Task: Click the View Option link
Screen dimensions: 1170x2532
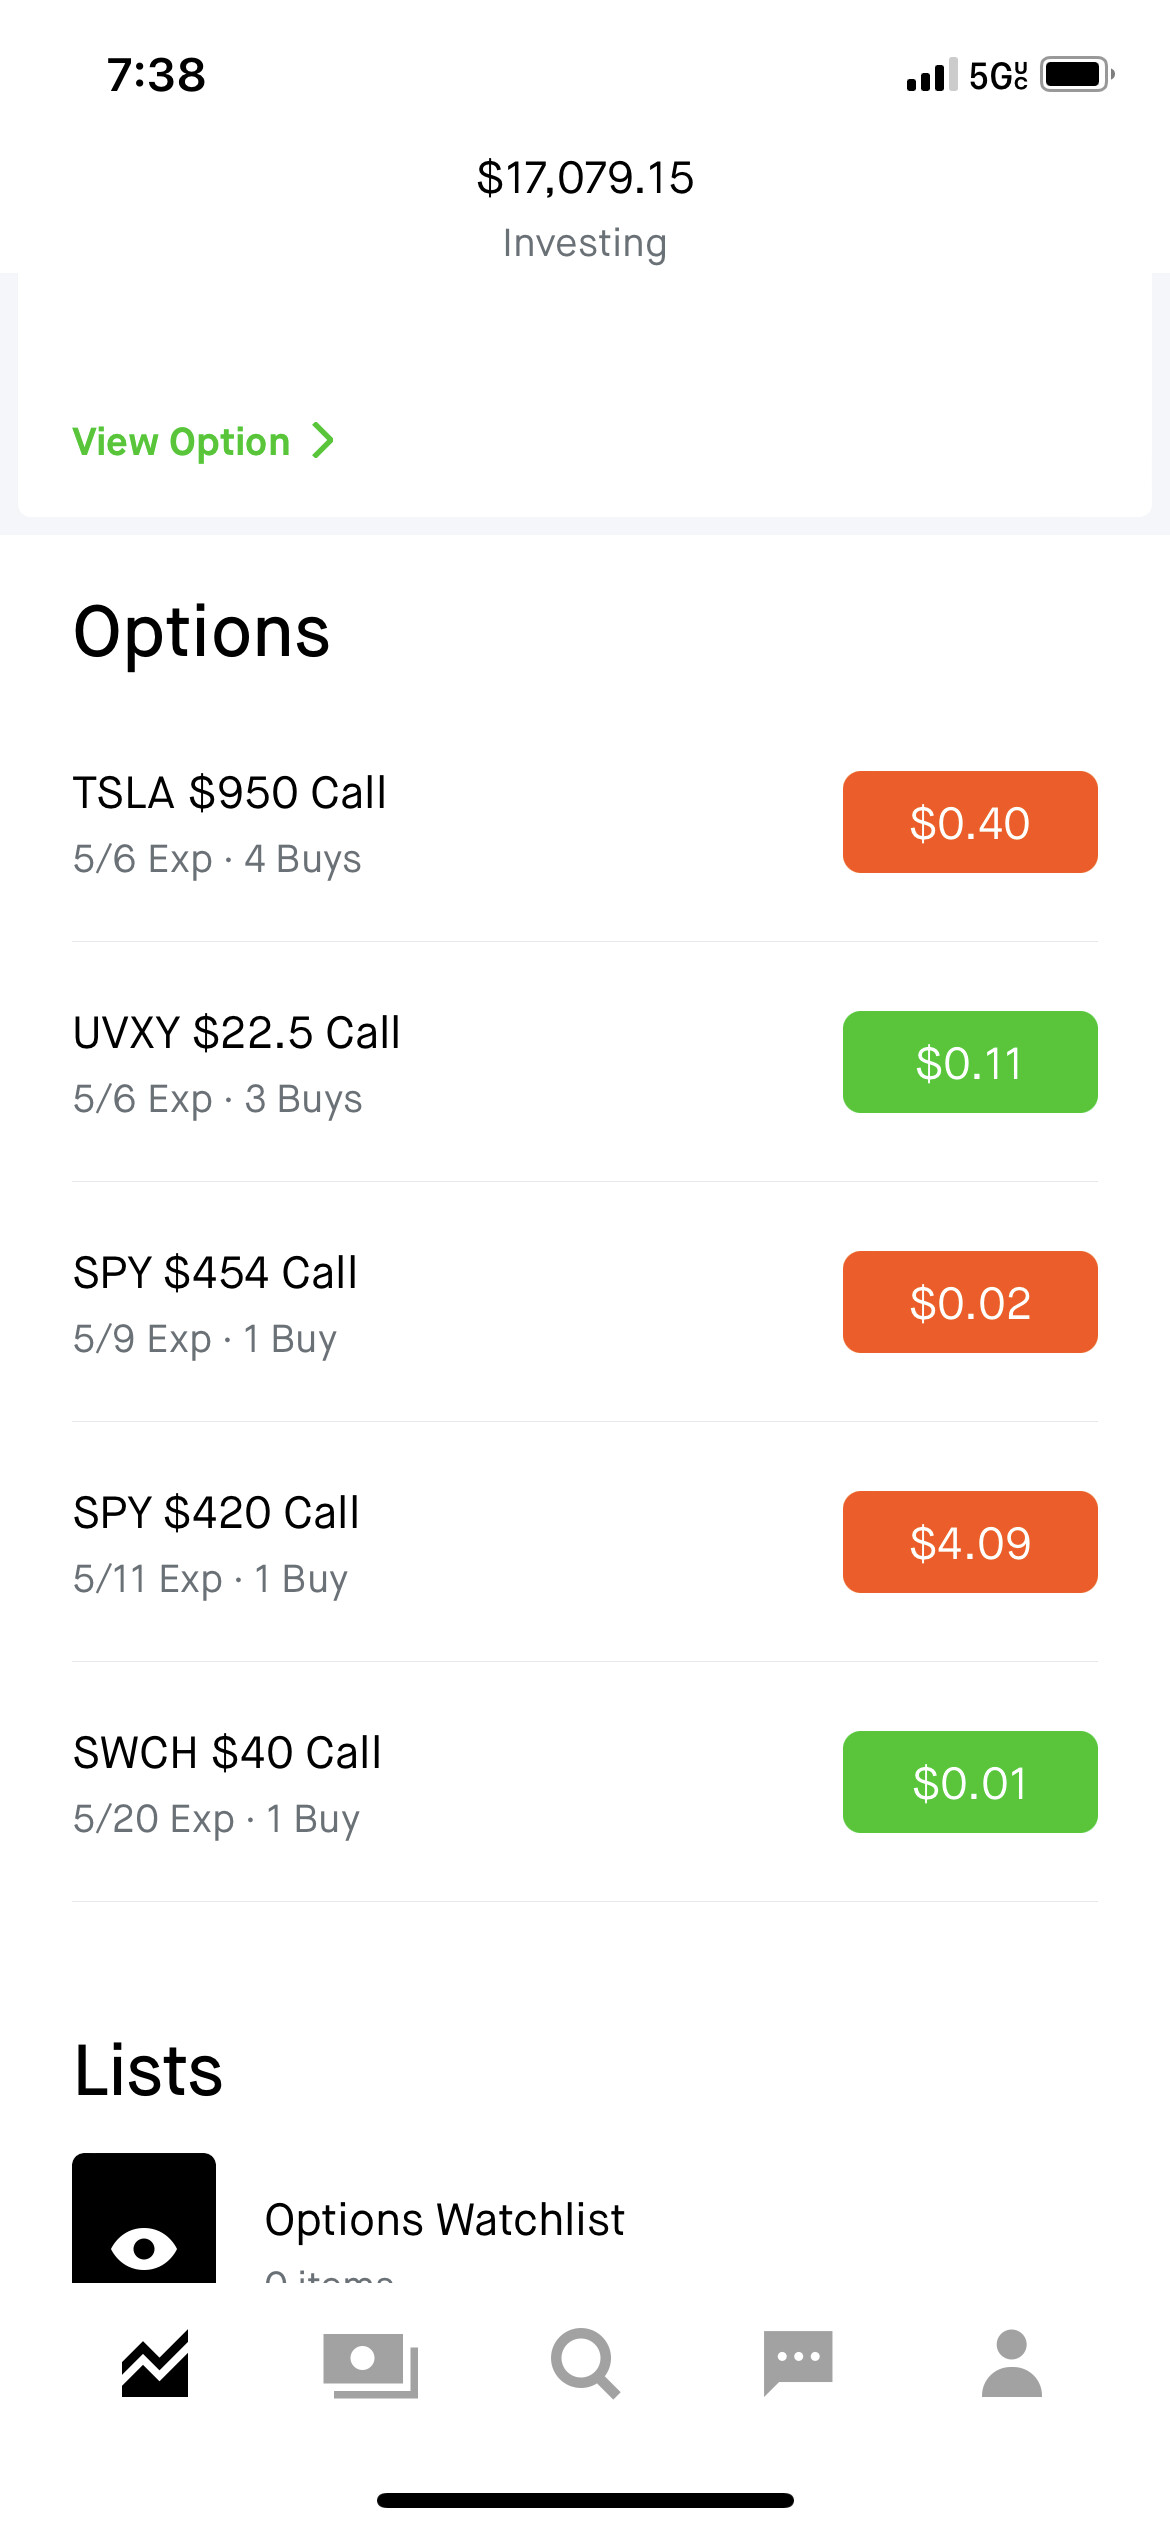Action: (x=181, y=441)
